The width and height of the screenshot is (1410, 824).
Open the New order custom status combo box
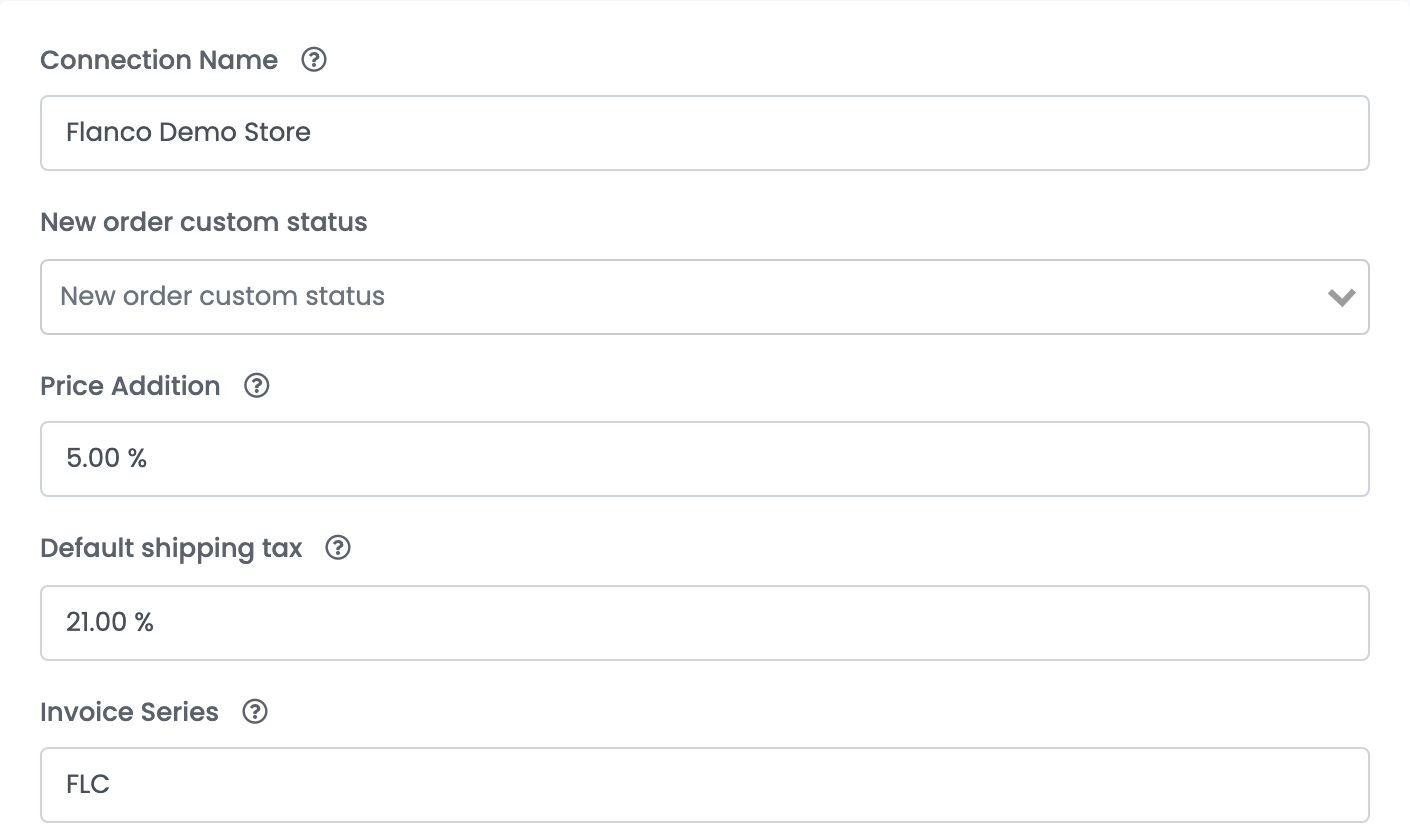(704, 297)
